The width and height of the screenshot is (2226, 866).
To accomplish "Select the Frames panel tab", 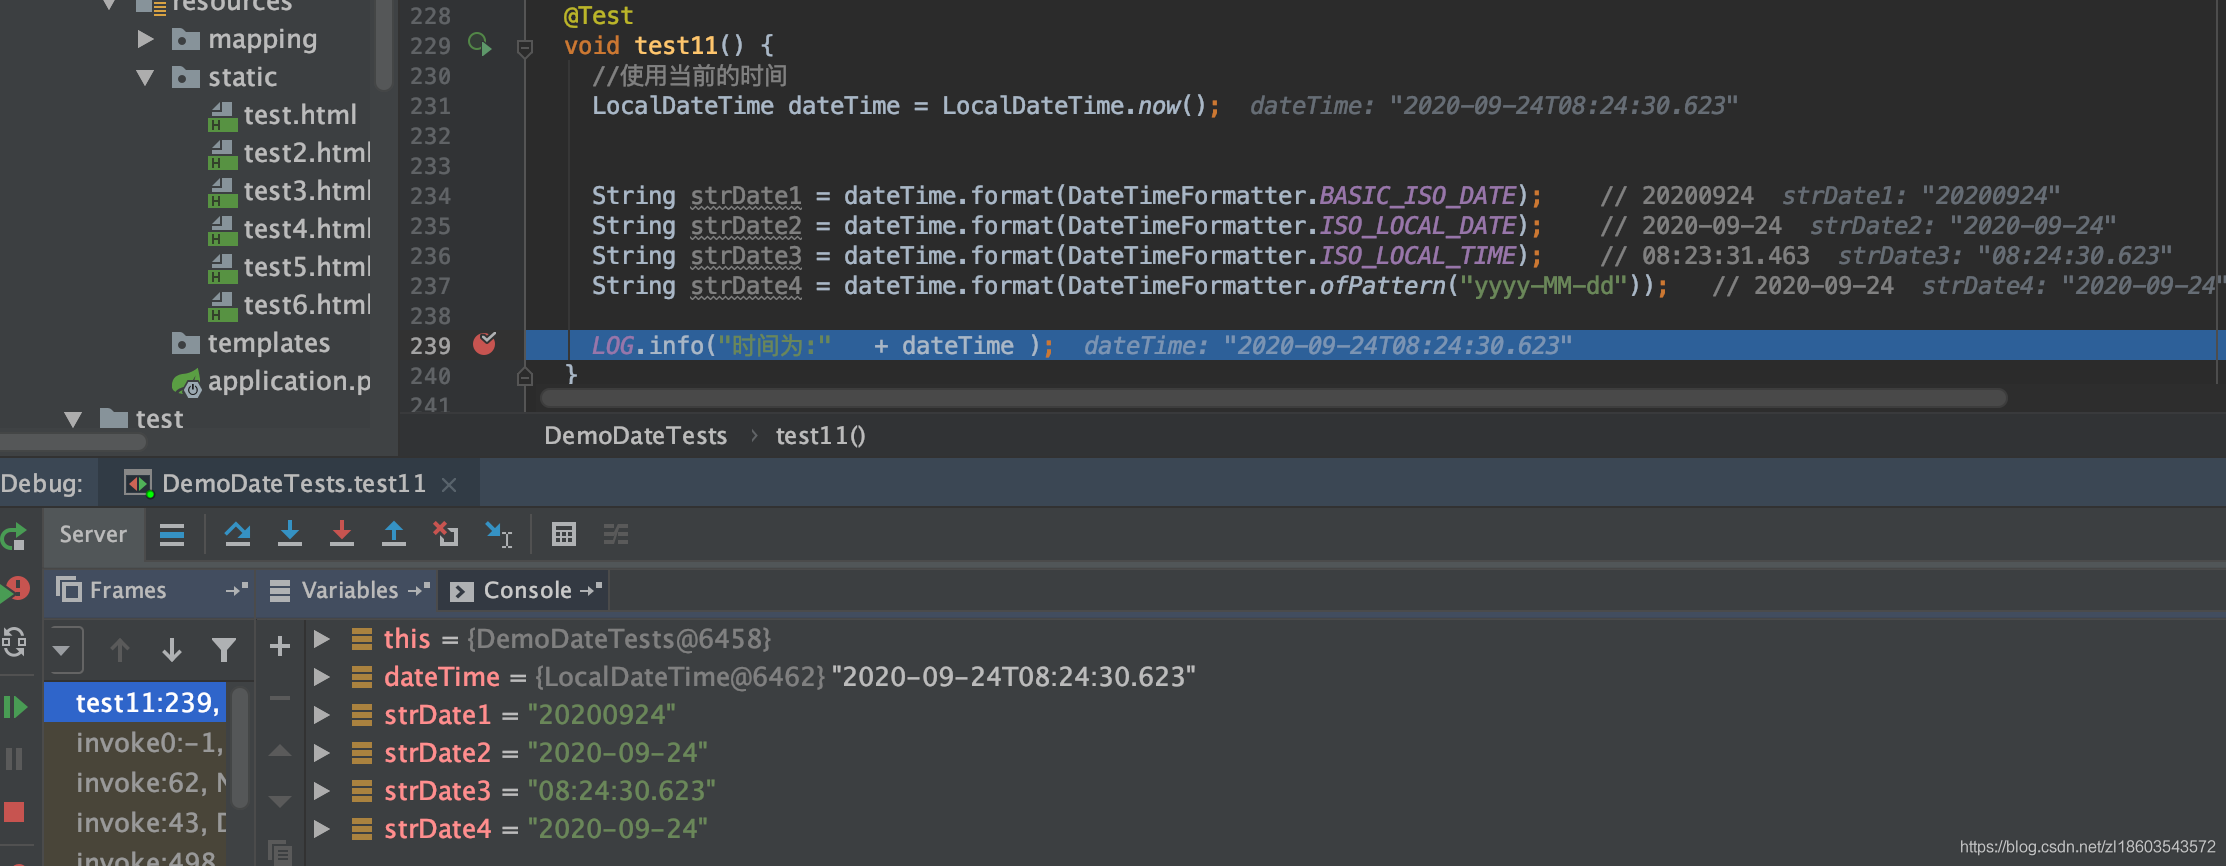I will [x=128, y=590].
